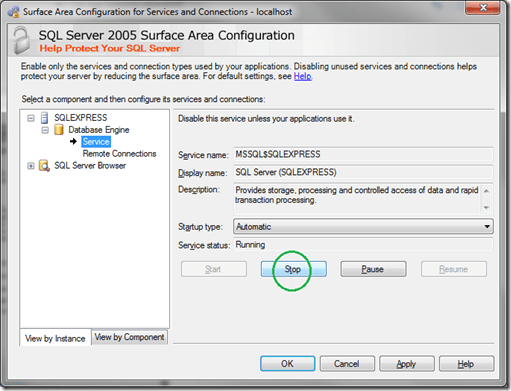Click the 'Help Protect Your SQL Server' text
The image size is (511, 391).
(x=110, y=48)
